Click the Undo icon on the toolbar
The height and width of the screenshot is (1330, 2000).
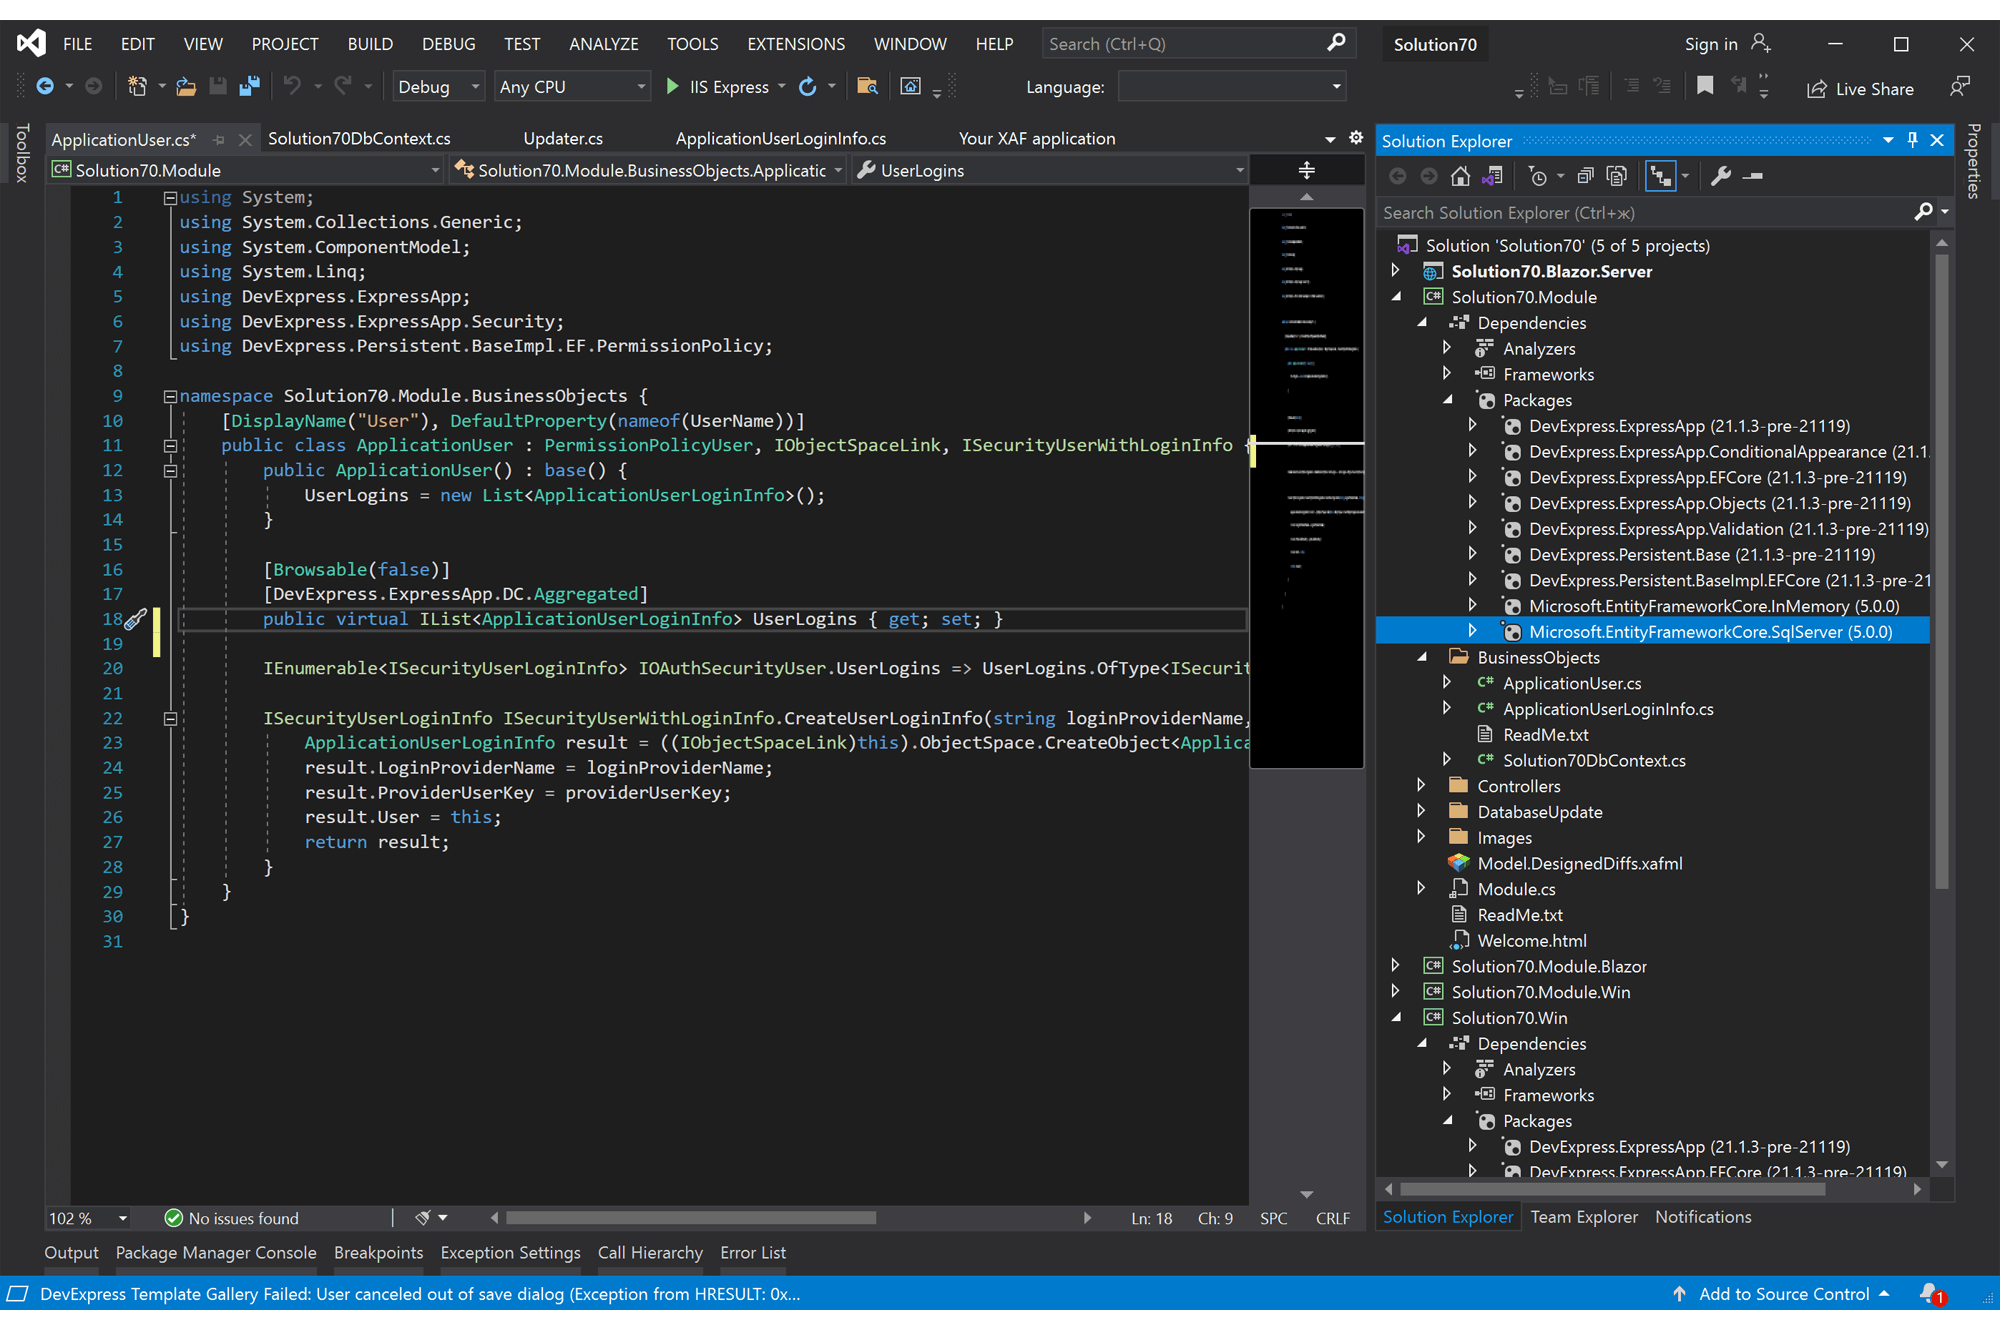[293, 86]
